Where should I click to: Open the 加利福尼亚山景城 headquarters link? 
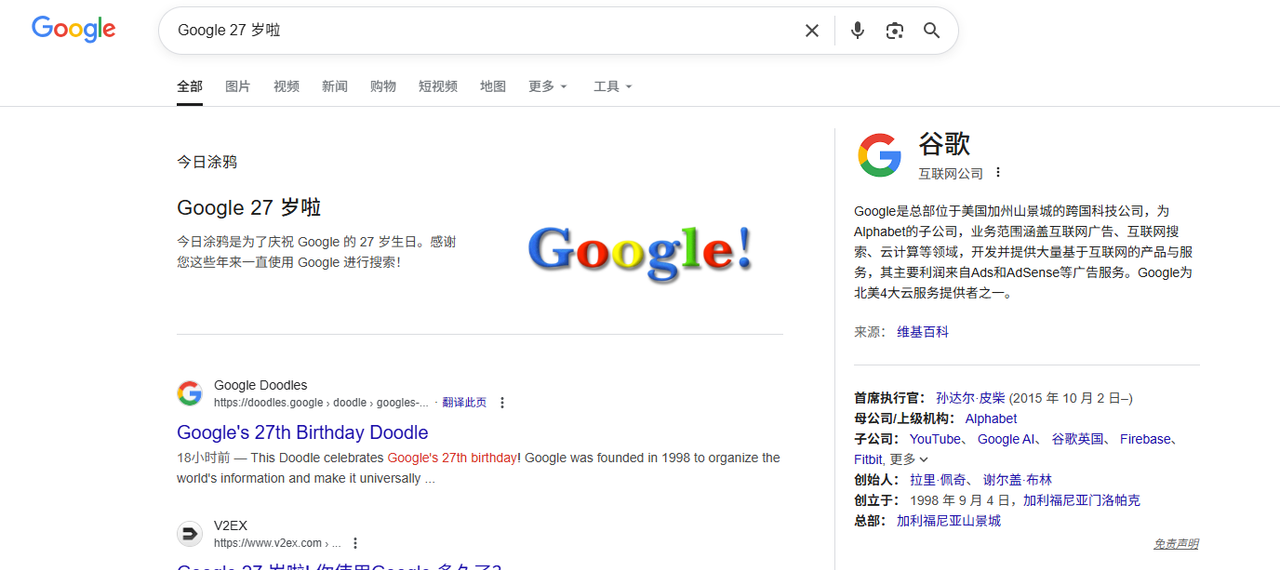(x=949, y=521)
